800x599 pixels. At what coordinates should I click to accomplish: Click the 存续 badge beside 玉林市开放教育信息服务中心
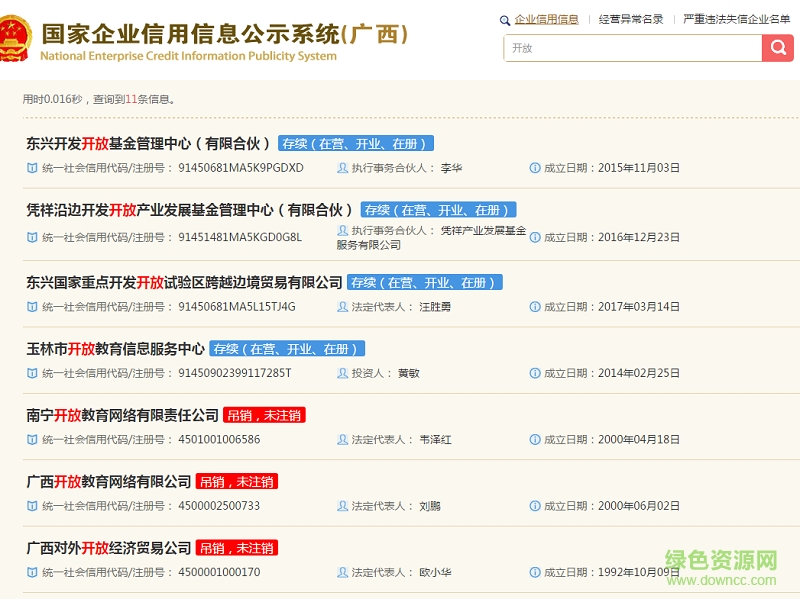[x=287, y=348]
